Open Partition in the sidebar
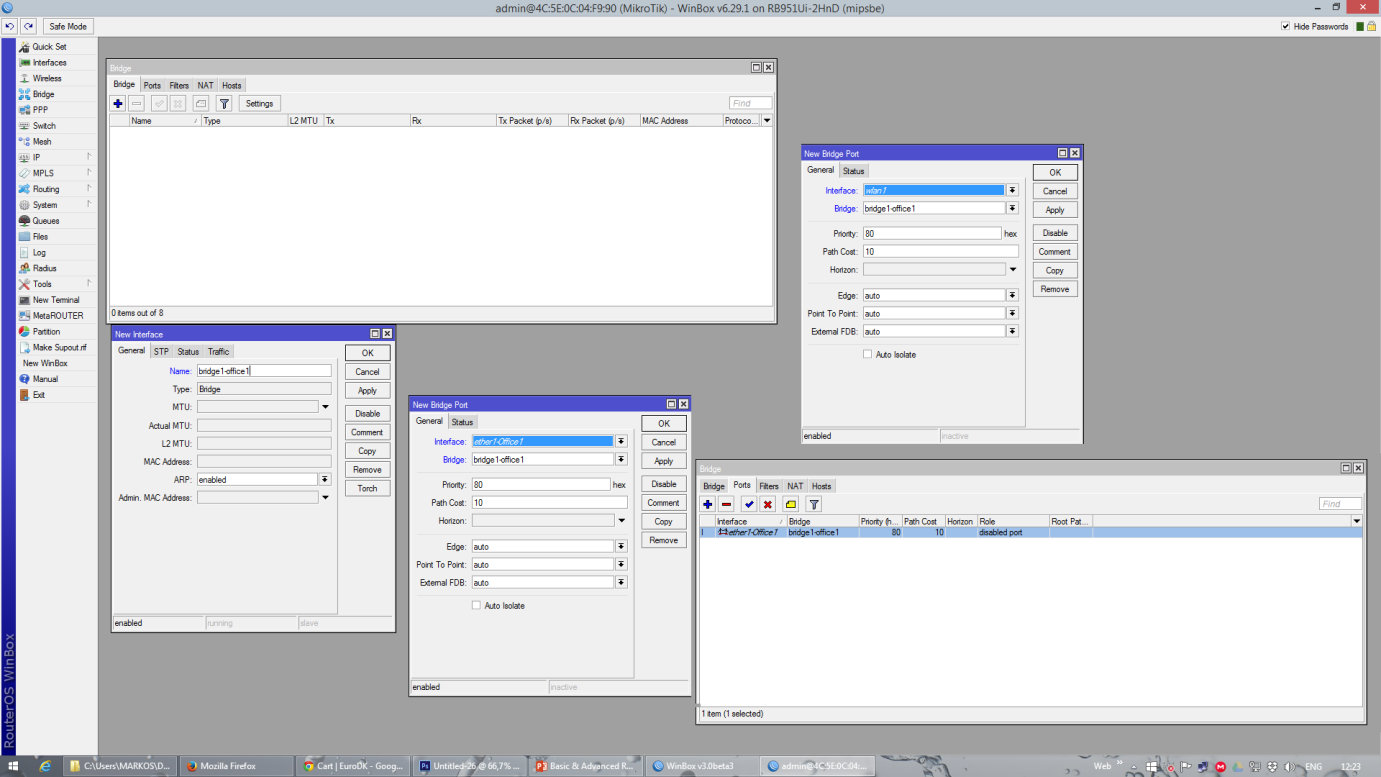1381x777 pixels. pyautogui.click(x=46, y=332)
